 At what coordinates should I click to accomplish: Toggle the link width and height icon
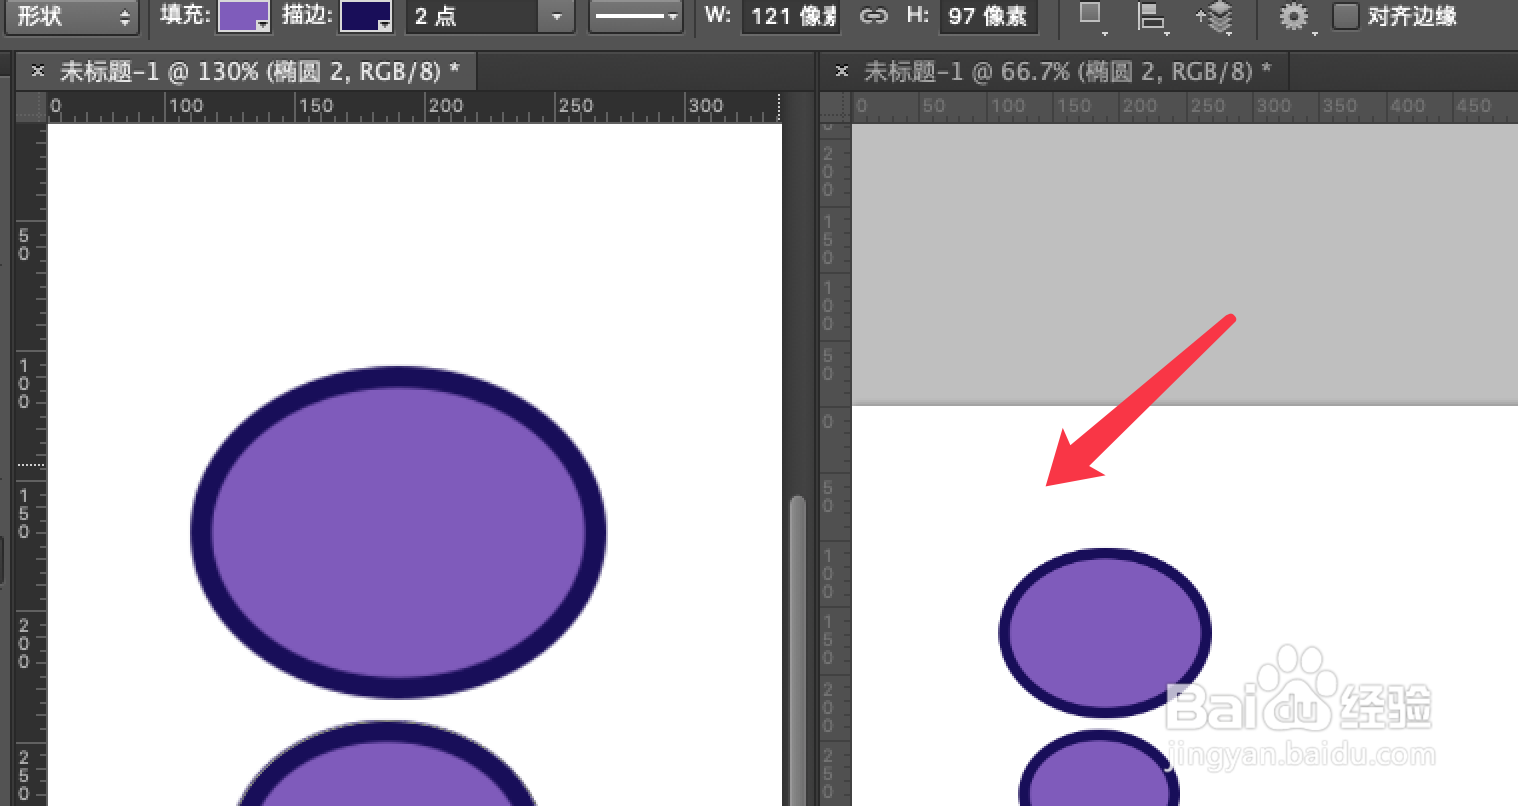pos(873,16)
